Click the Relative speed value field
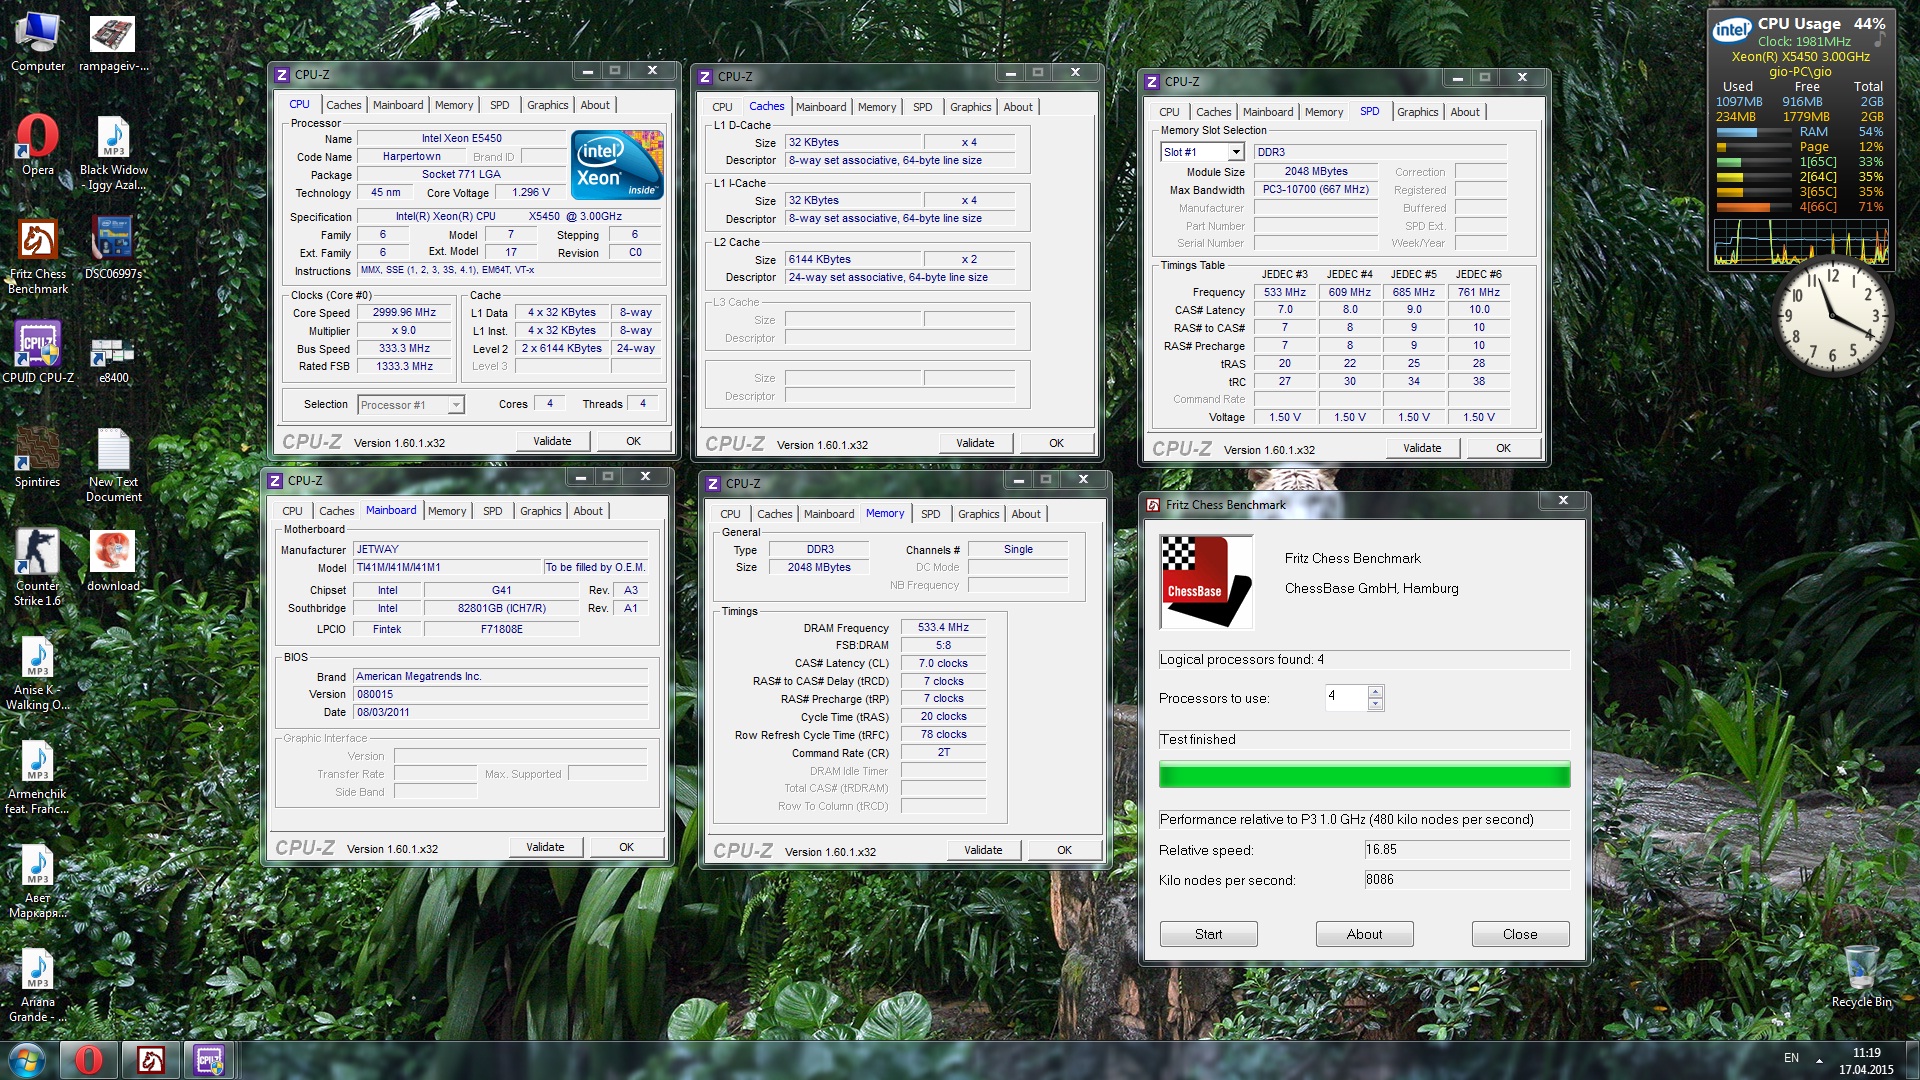This screenshot has height=1080, width=1920. click(x=1465, y=850)
